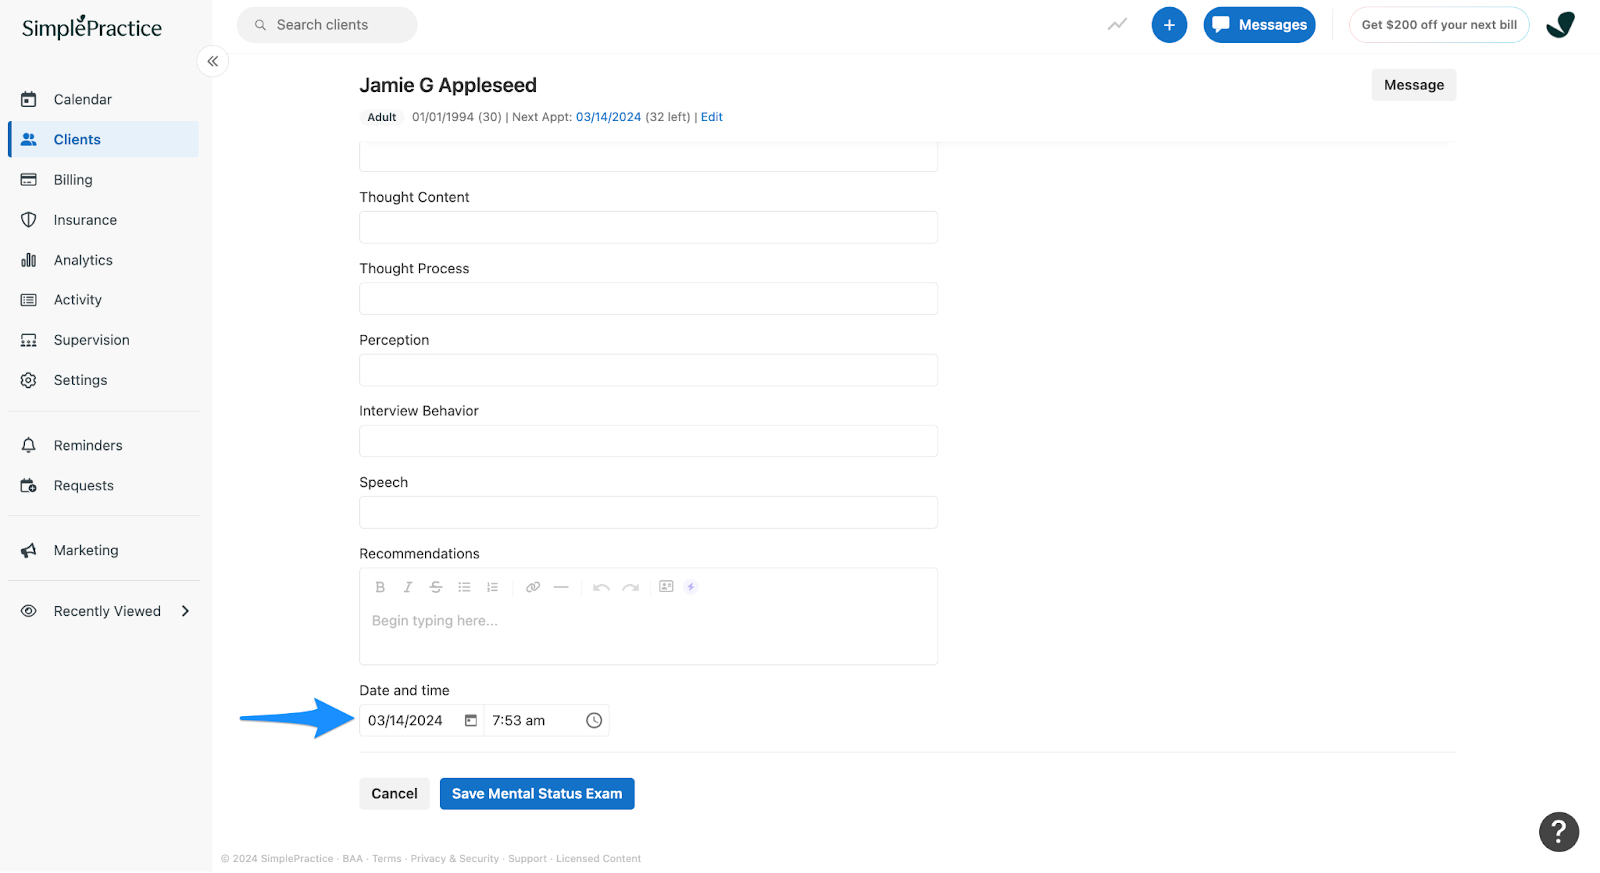Click the trend line icon in the top bar
Image resolution: width=1600 pixels, height=873 pixels.
click(x=1117, y=25)
